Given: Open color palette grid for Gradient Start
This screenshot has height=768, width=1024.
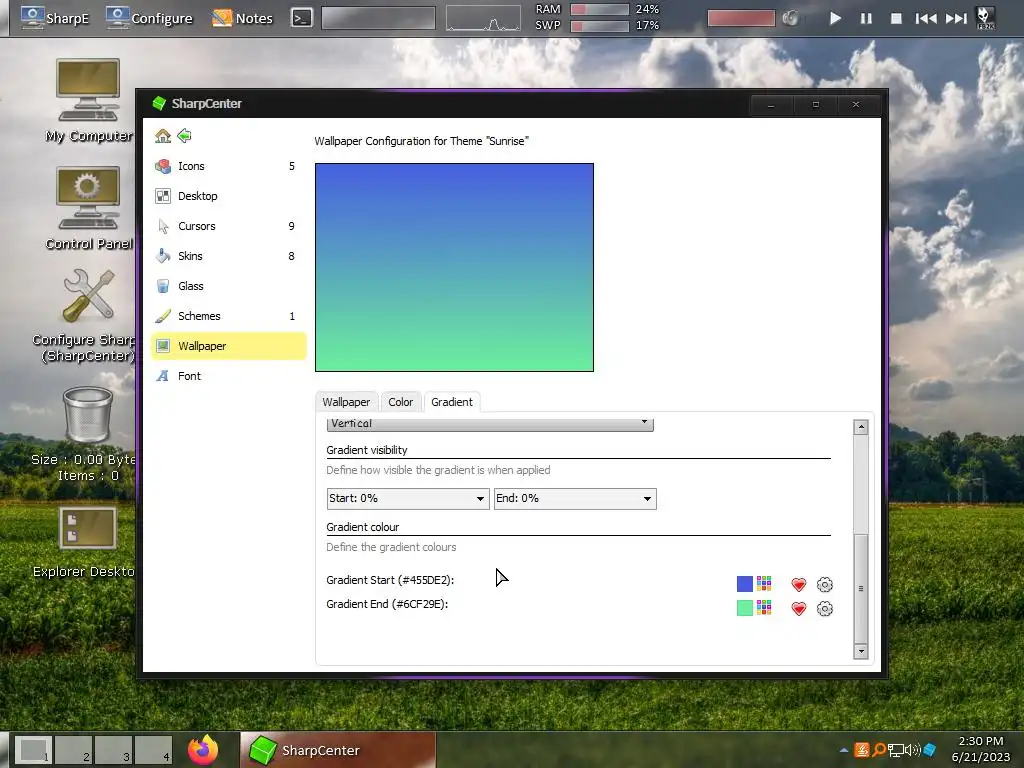Looking at the screenshot, I should 764,583.
